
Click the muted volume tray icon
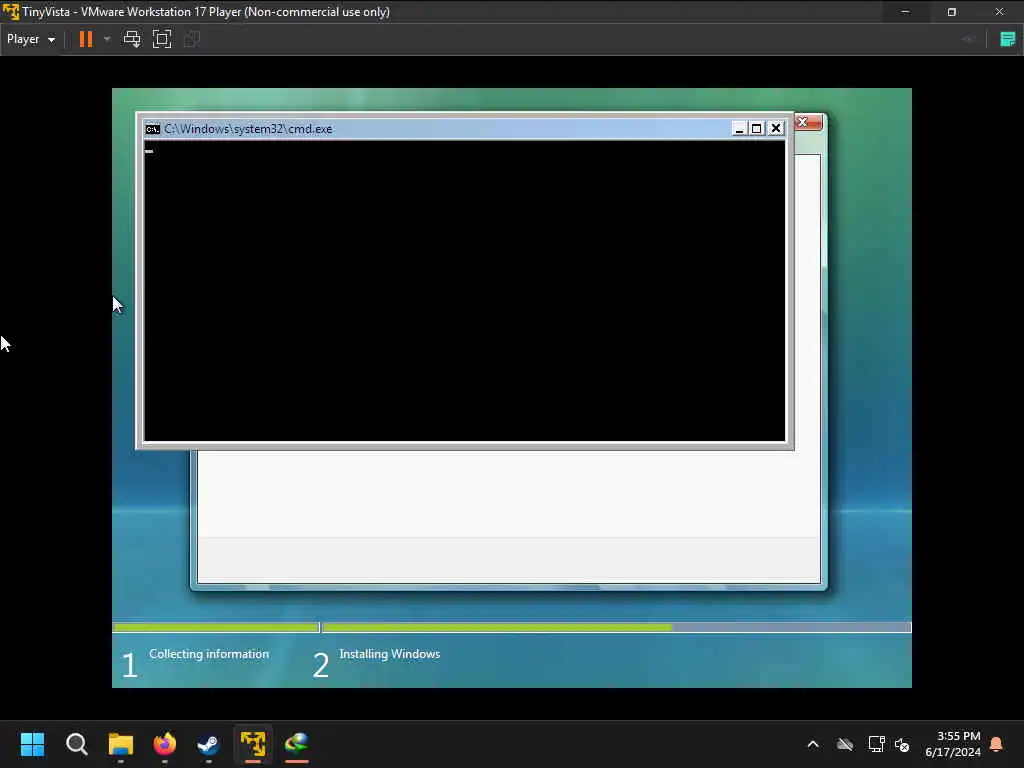tap(903, 744)
